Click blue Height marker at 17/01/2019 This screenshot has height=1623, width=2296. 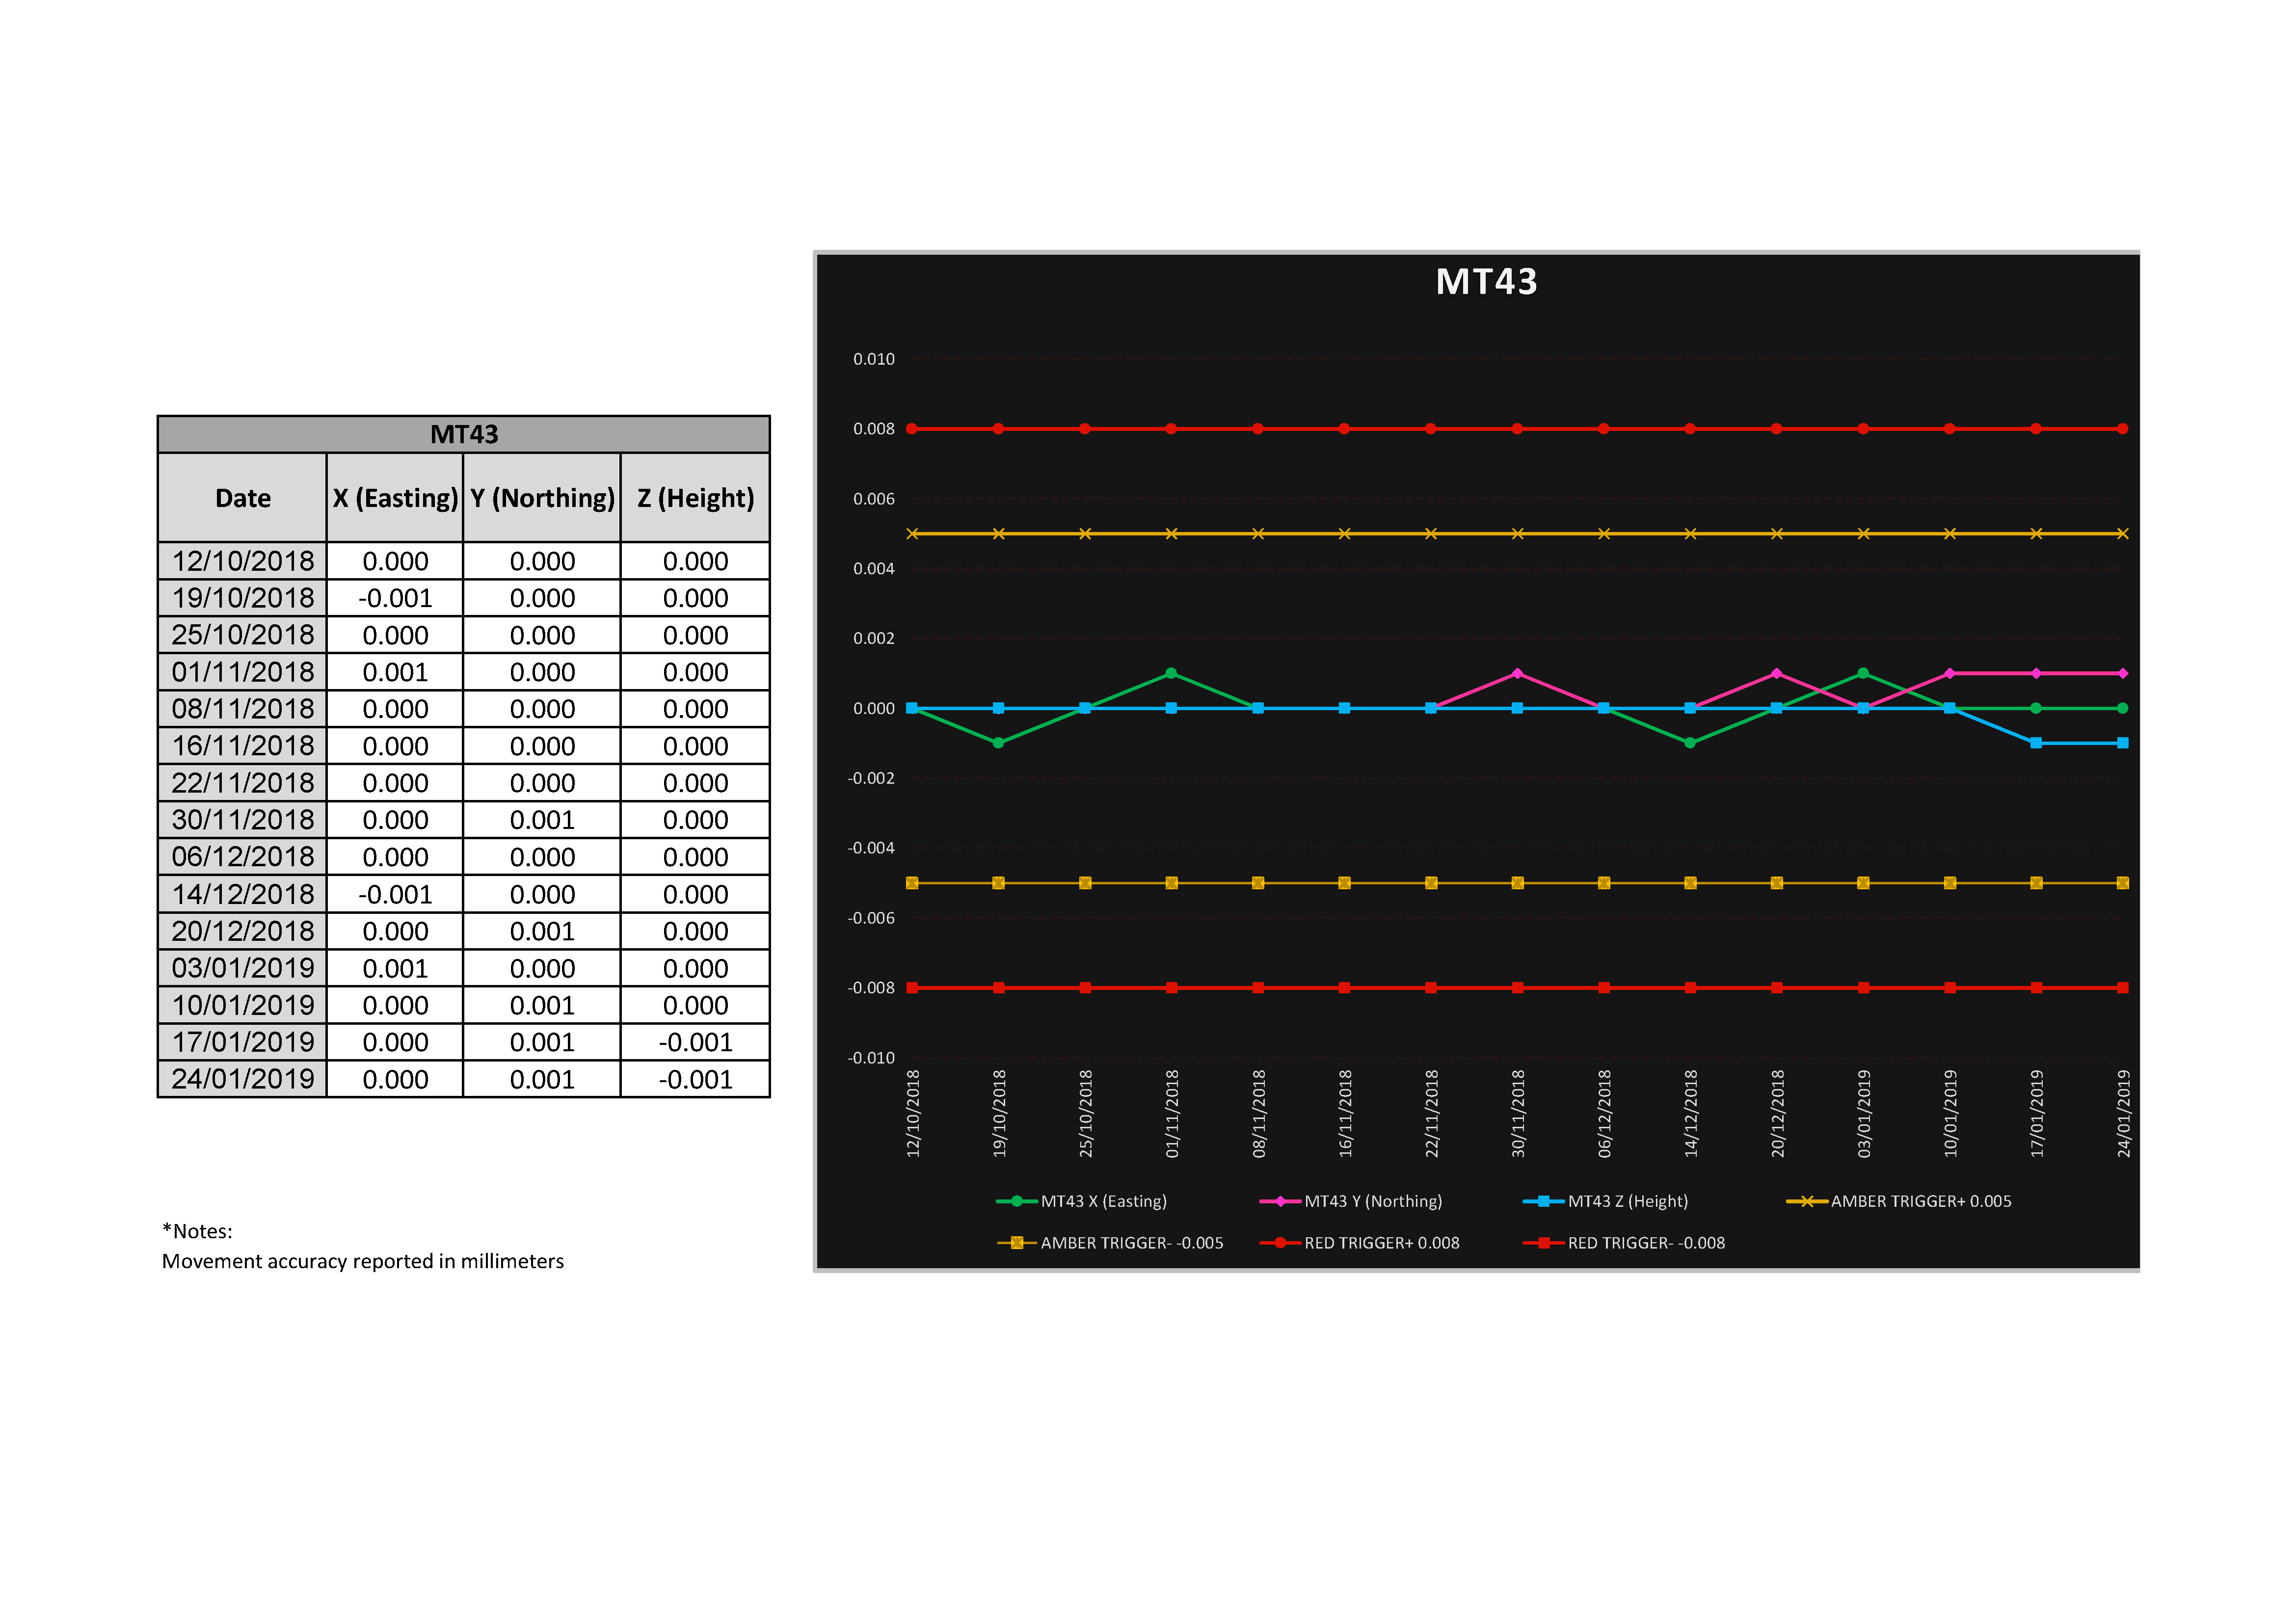point(2036,743)
